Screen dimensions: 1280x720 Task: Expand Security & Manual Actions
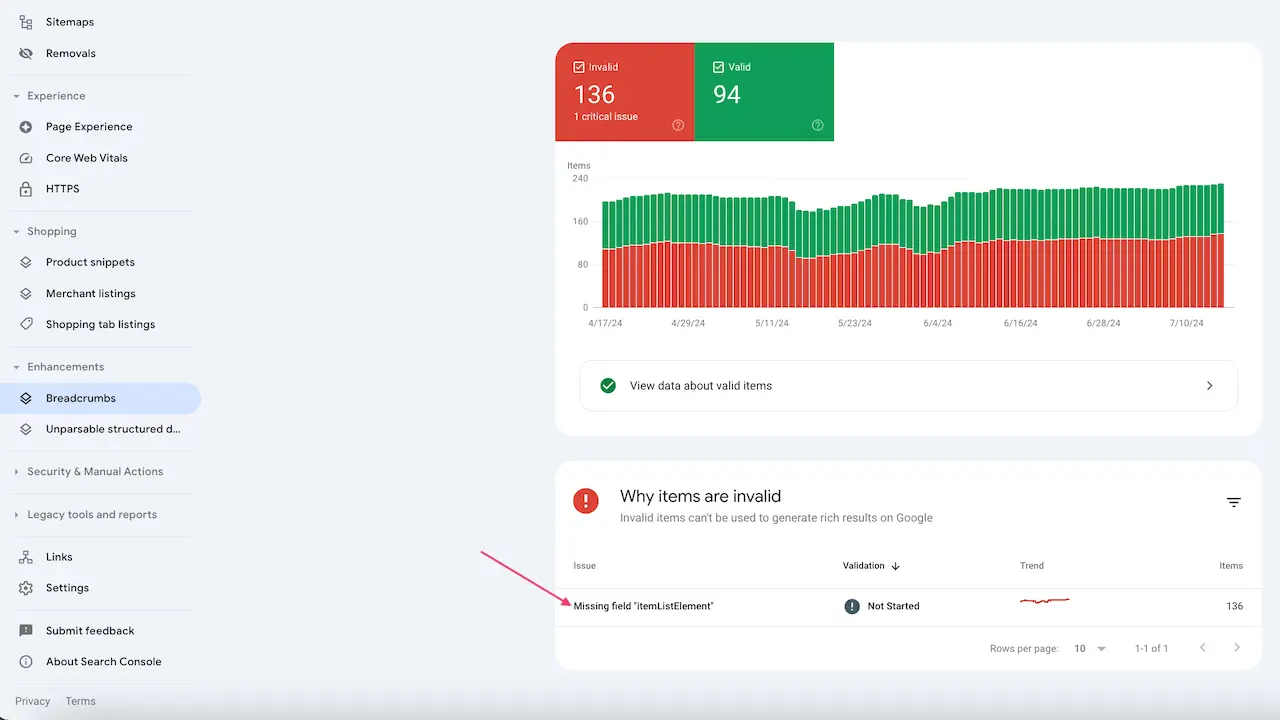95,471
